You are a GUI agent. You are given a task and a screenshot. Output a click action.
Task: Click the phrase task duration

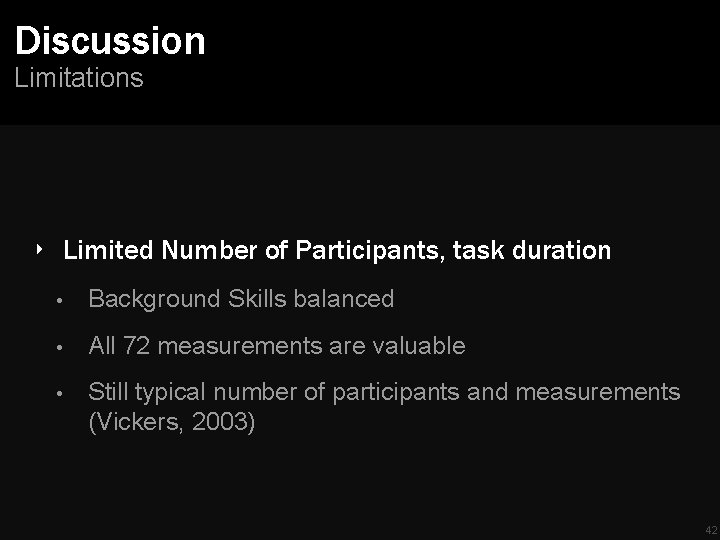click(531, 250)
